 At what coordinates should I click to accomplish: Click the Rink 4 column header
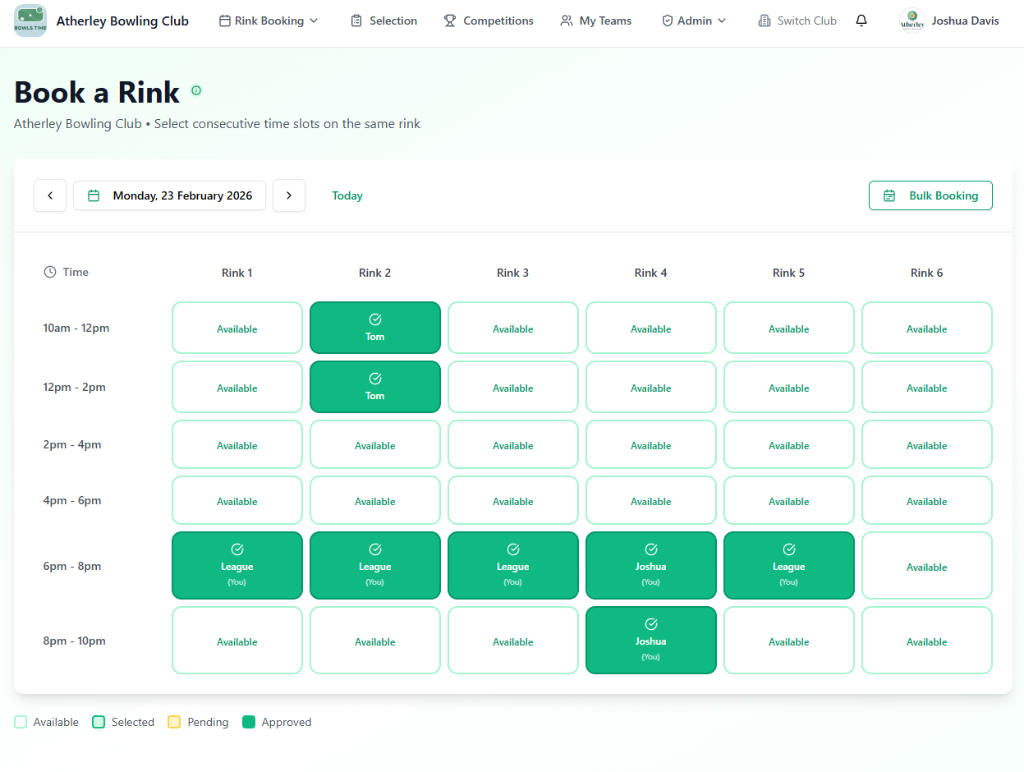(650, 273)
